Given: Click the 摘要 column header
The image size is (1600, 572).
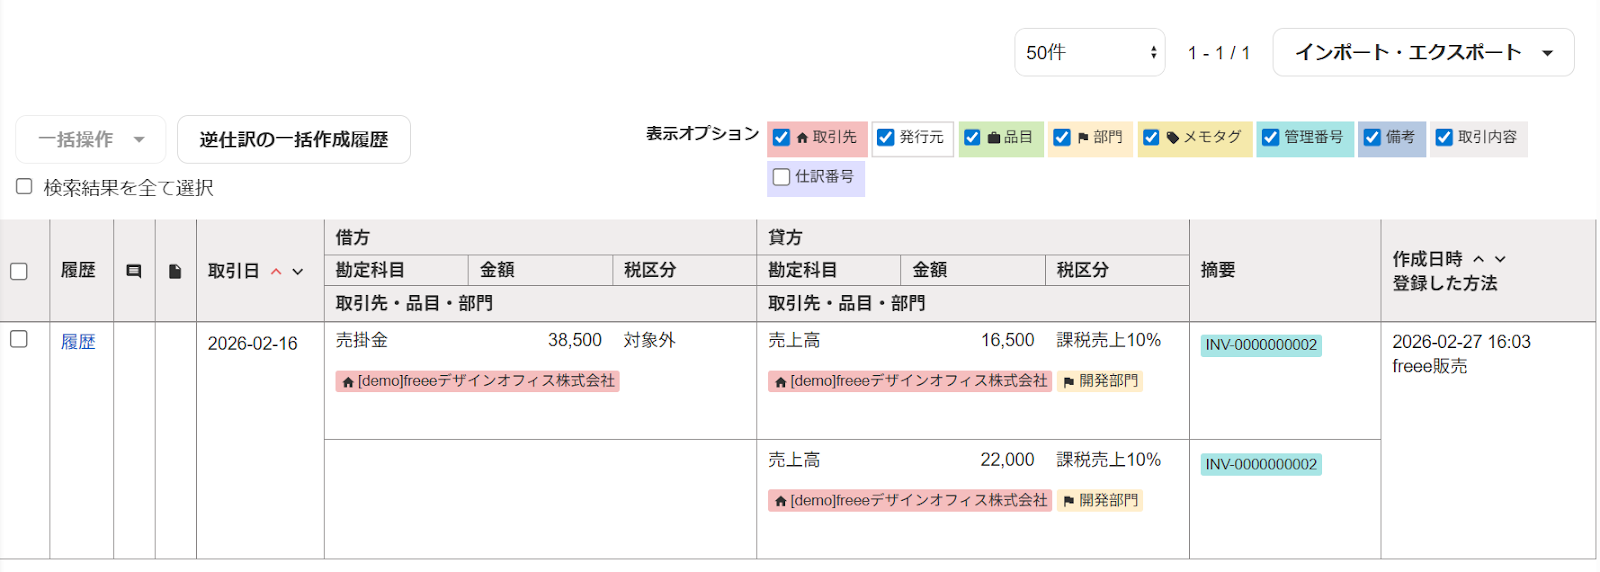Looking at the screenshot, I should (x=1218, y=271).
